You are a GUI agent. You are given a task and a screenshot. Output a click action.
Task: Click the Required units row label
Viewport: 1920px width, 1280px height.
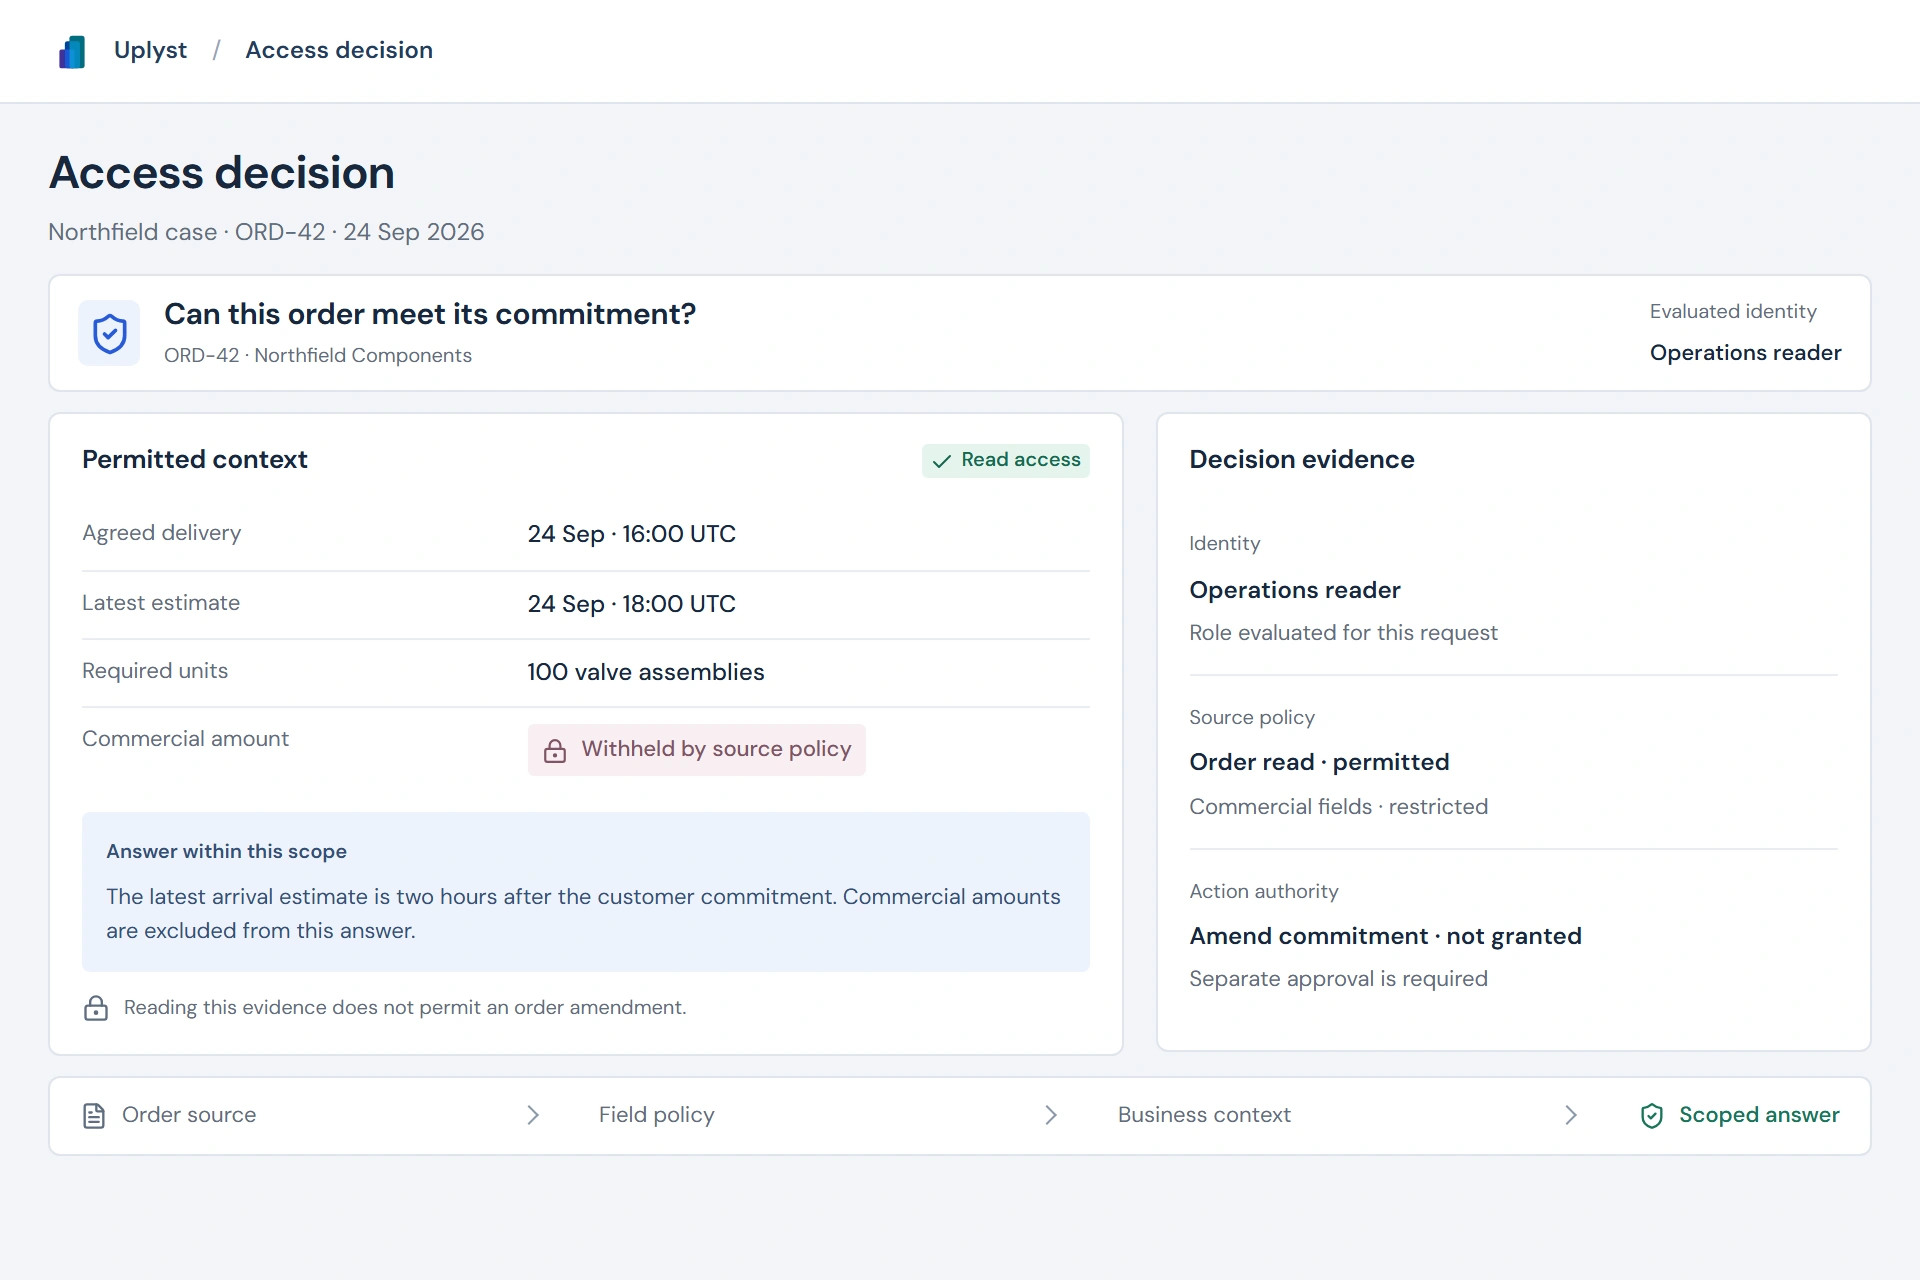tap(155, 671)
